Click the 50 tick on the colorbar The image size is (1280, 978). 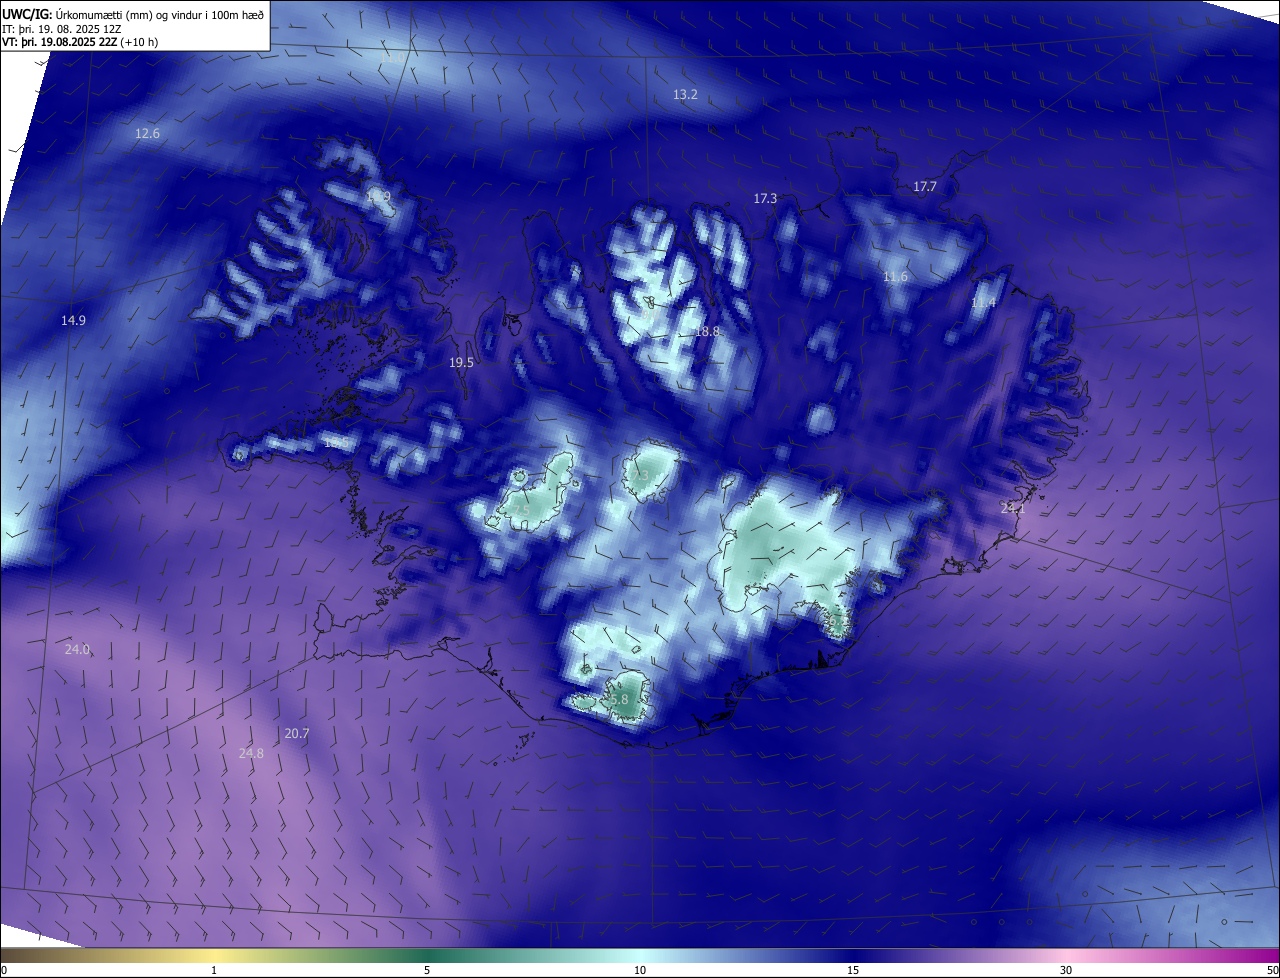(1271, 970)
